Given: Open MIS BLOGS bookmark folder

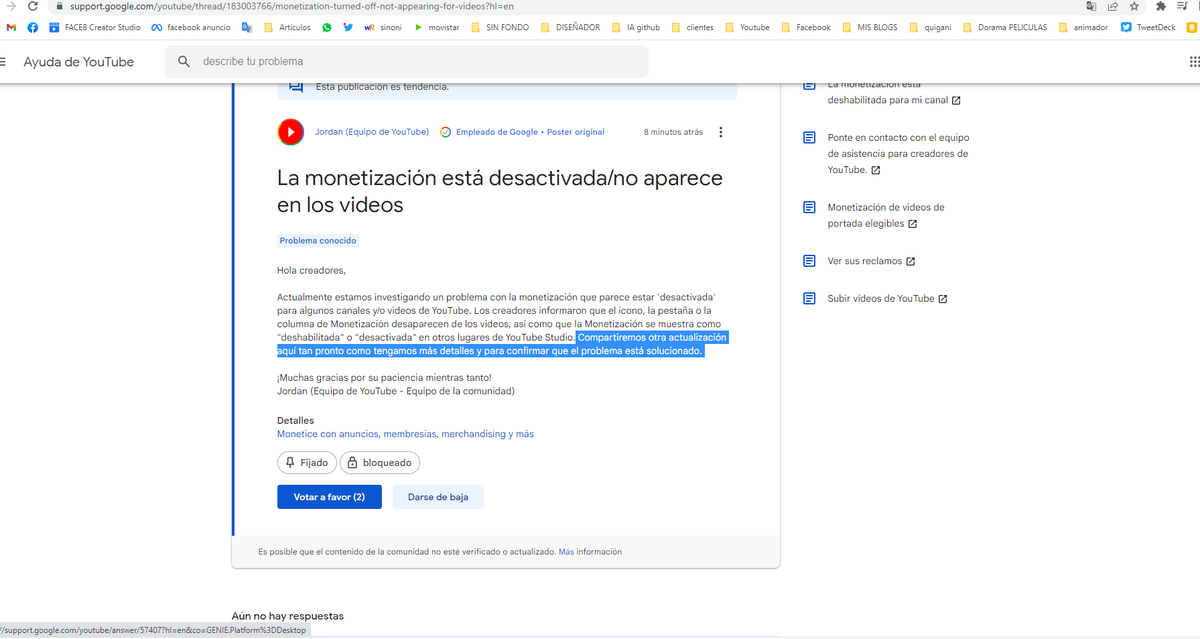Looking at the screenshot, I should 869,27.
